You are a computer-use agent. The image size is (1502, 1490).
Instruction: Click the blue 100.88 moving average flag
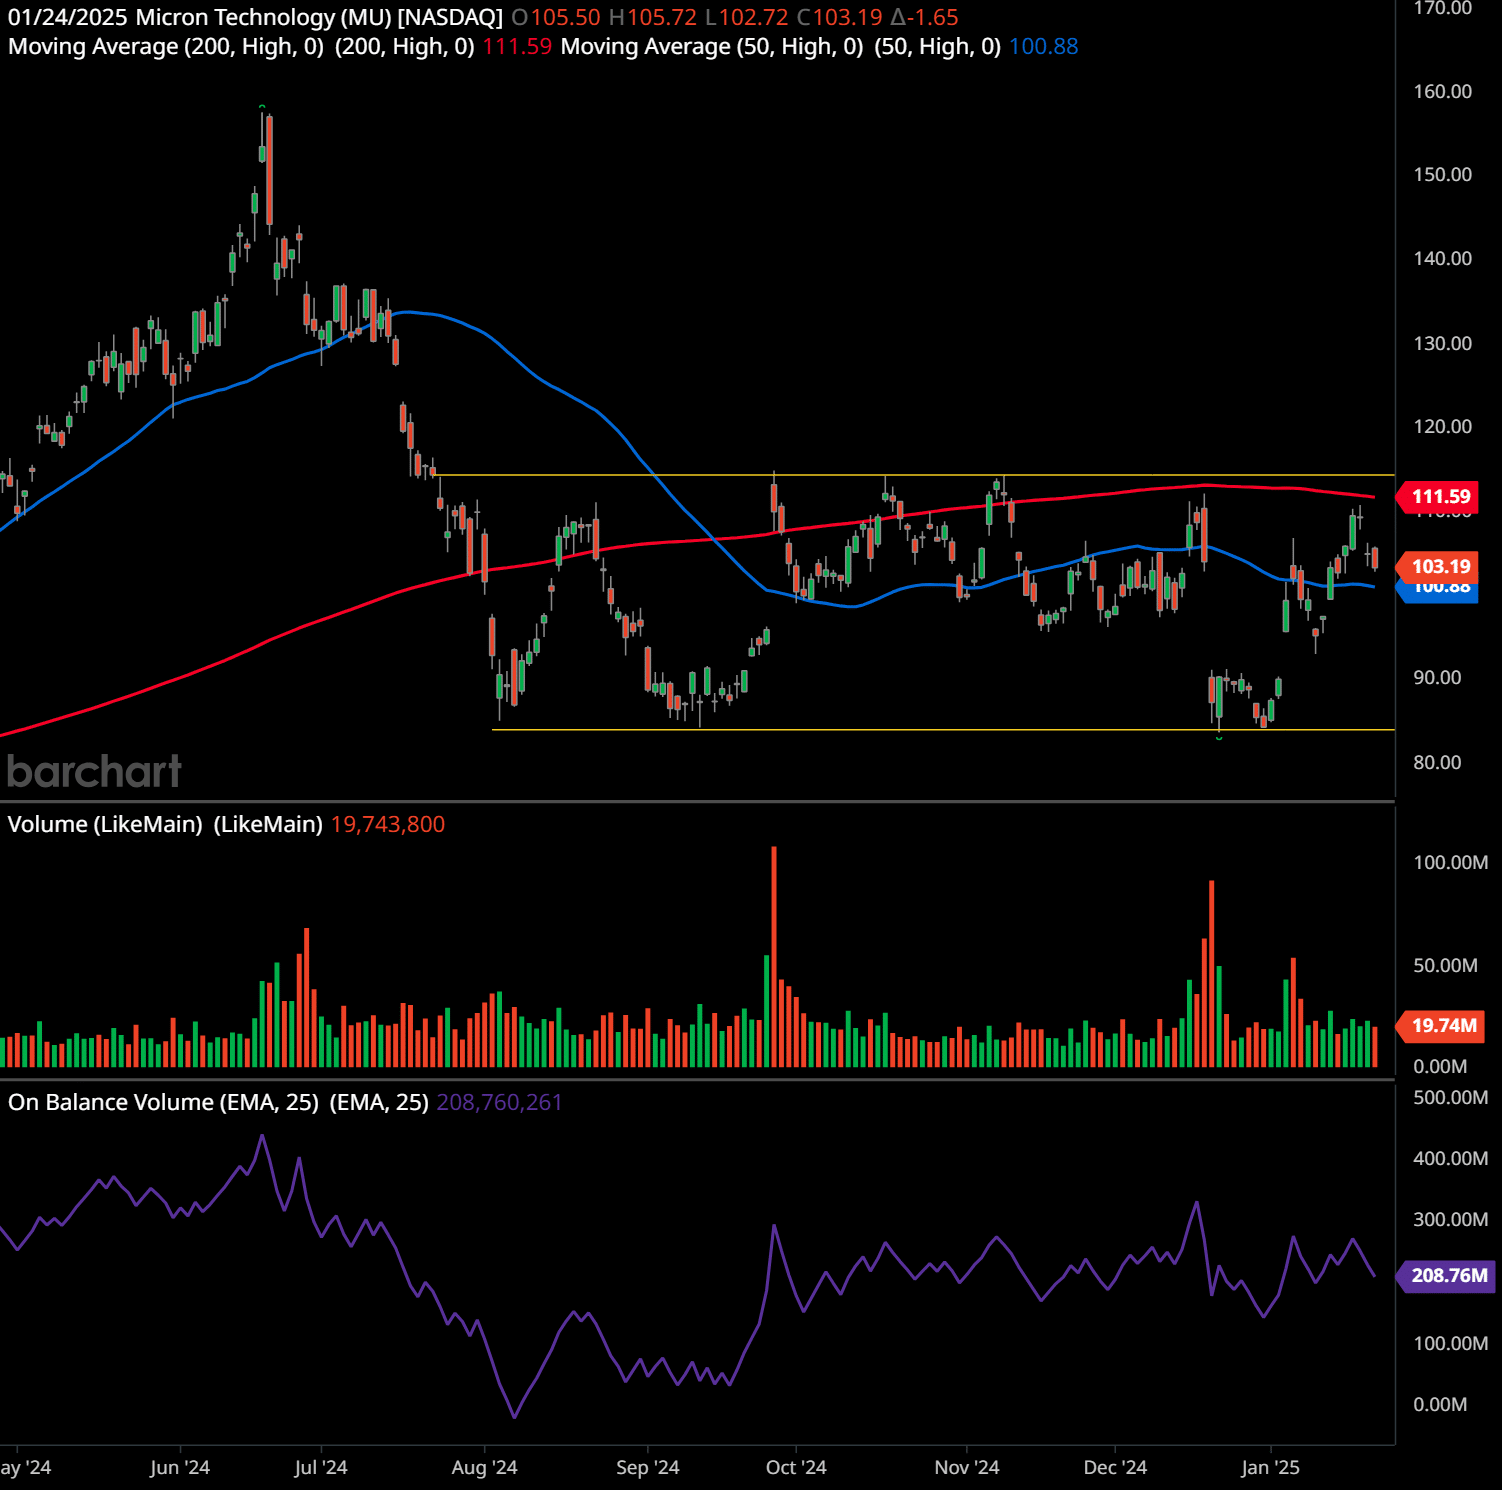pyautogui.click(x=1440, y=591)
